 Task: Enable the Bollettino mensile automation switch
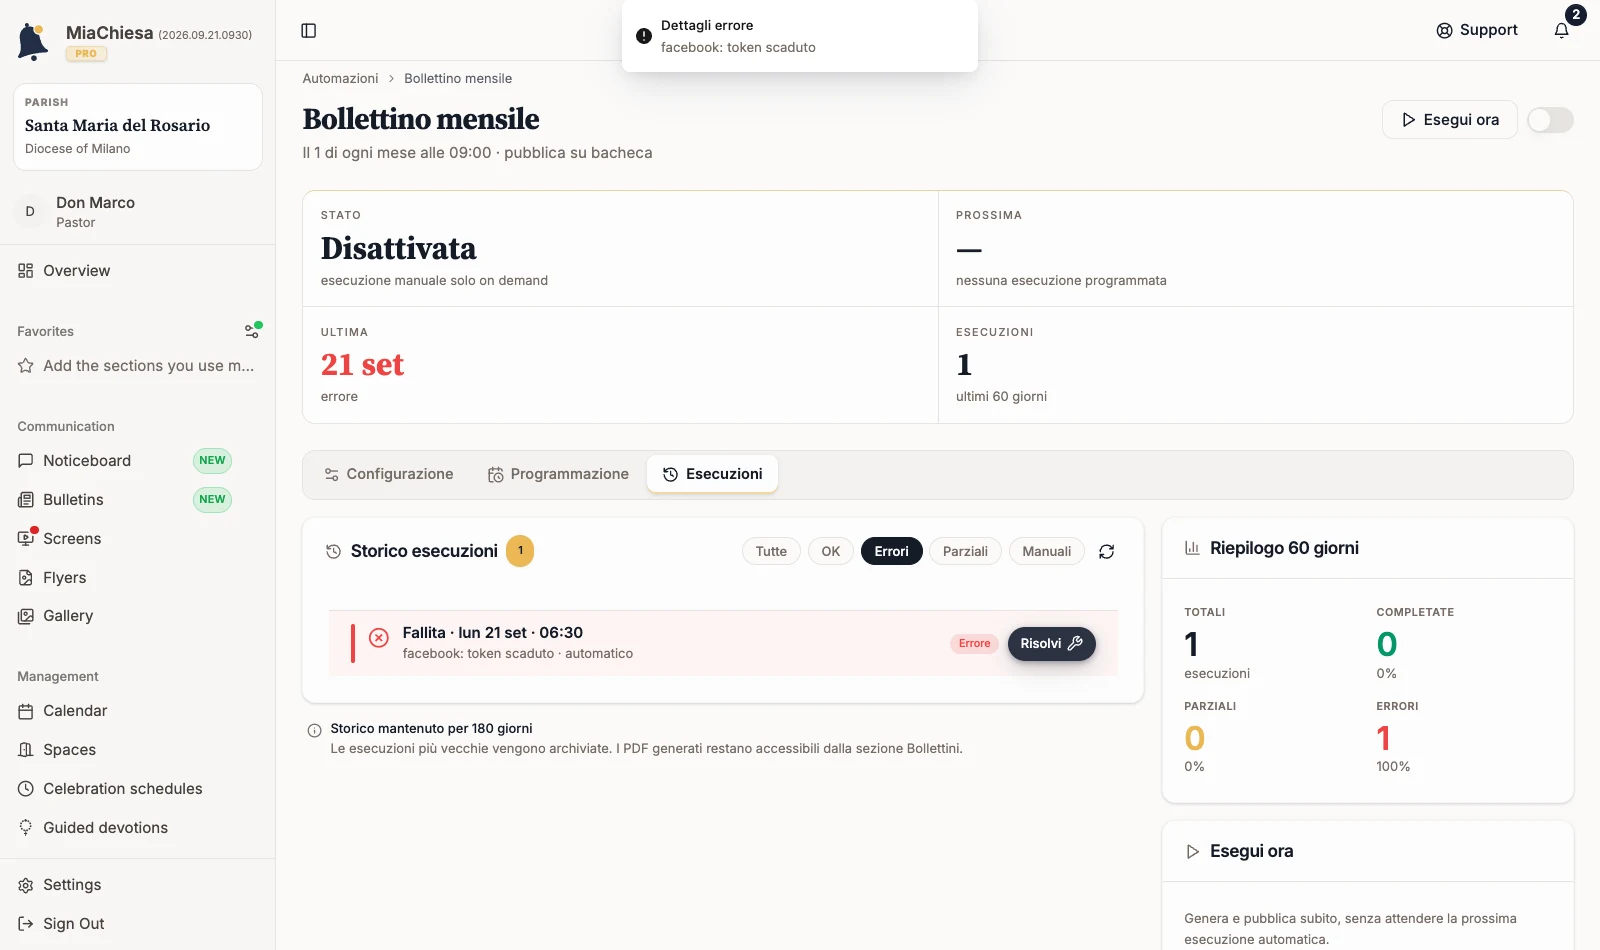tap(1550, 120)
